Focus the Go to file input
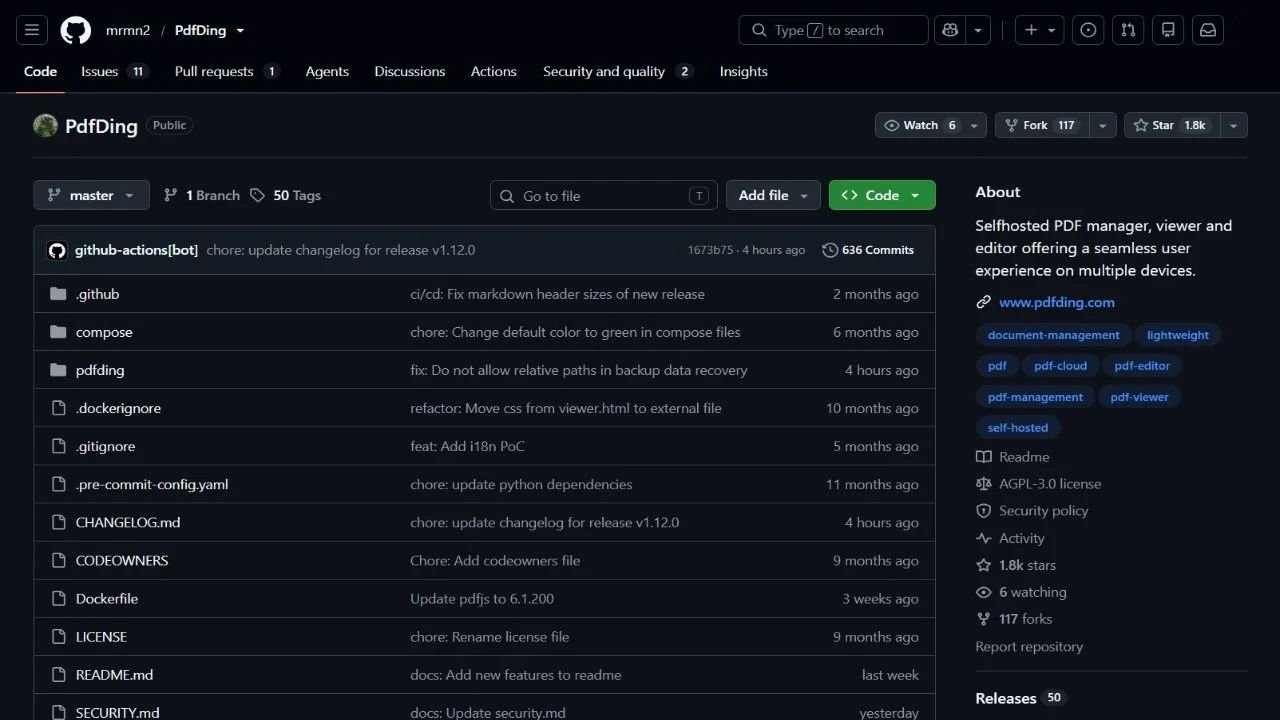Viewport: 1280px width, 720px height. point(604,195)
